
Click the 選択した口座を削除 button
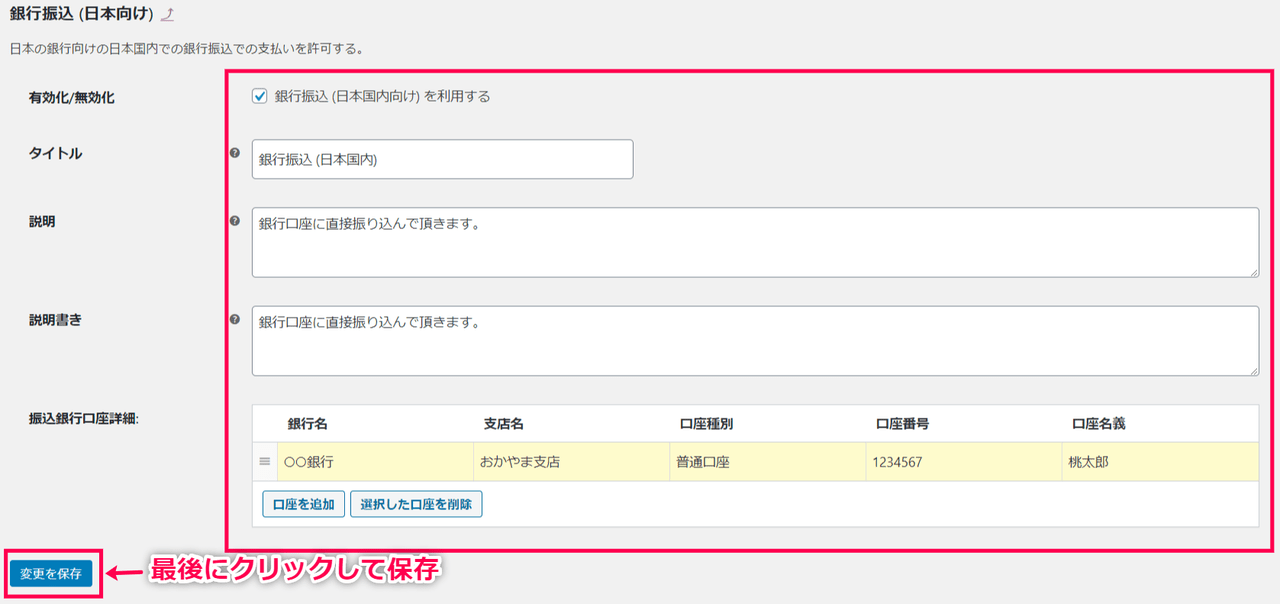416,504
